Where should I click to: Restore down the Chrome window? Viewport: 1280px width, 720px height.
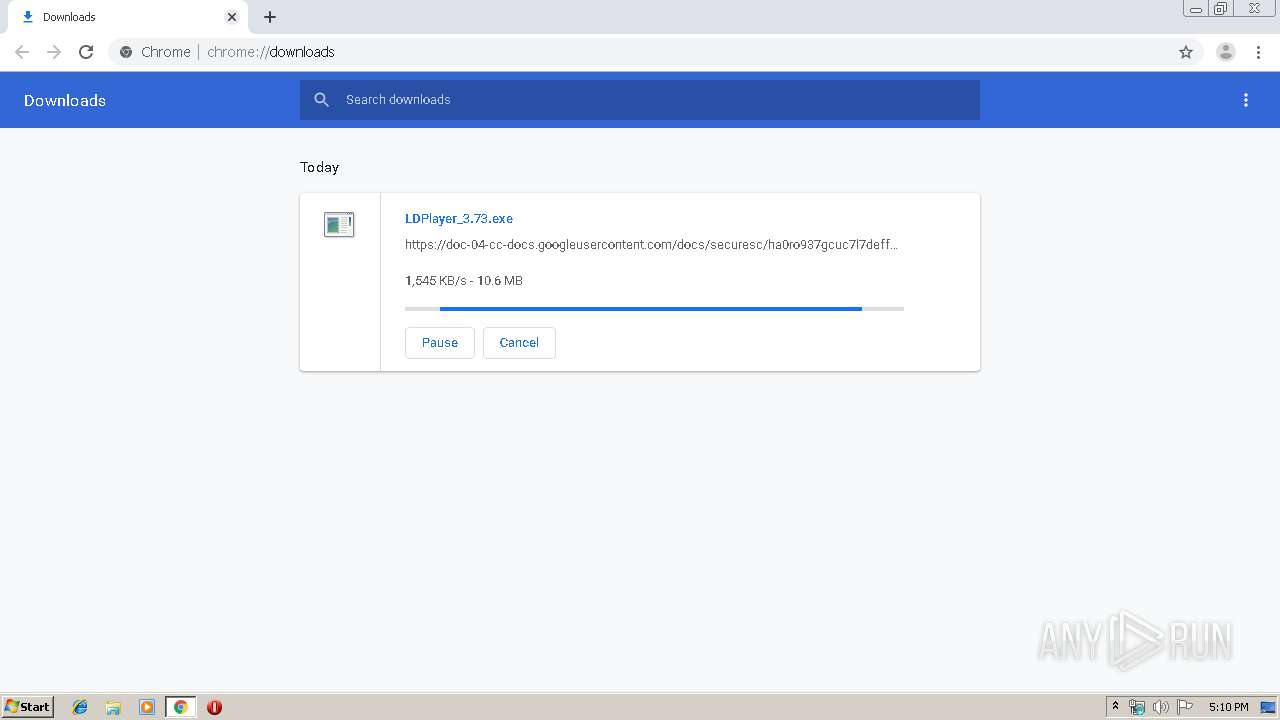tap(1221, 8)
